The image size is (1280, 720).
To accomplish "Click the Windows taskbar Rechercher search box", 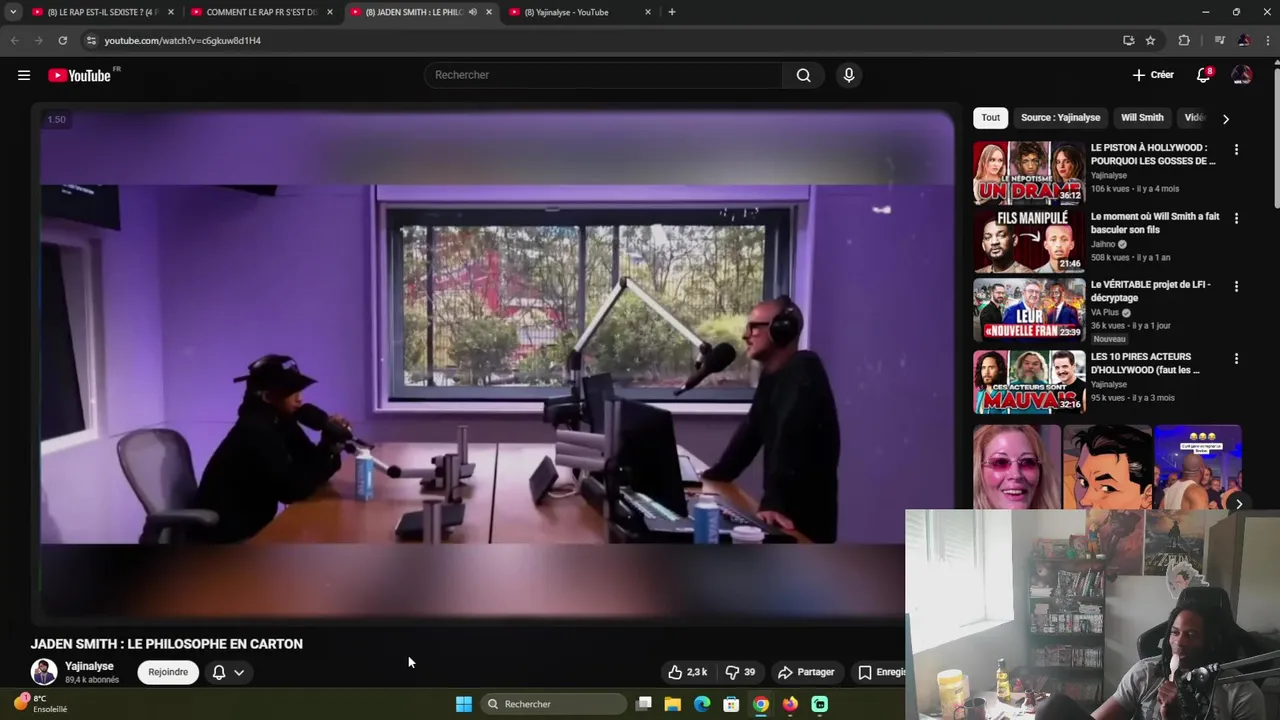I will (552, 704).
